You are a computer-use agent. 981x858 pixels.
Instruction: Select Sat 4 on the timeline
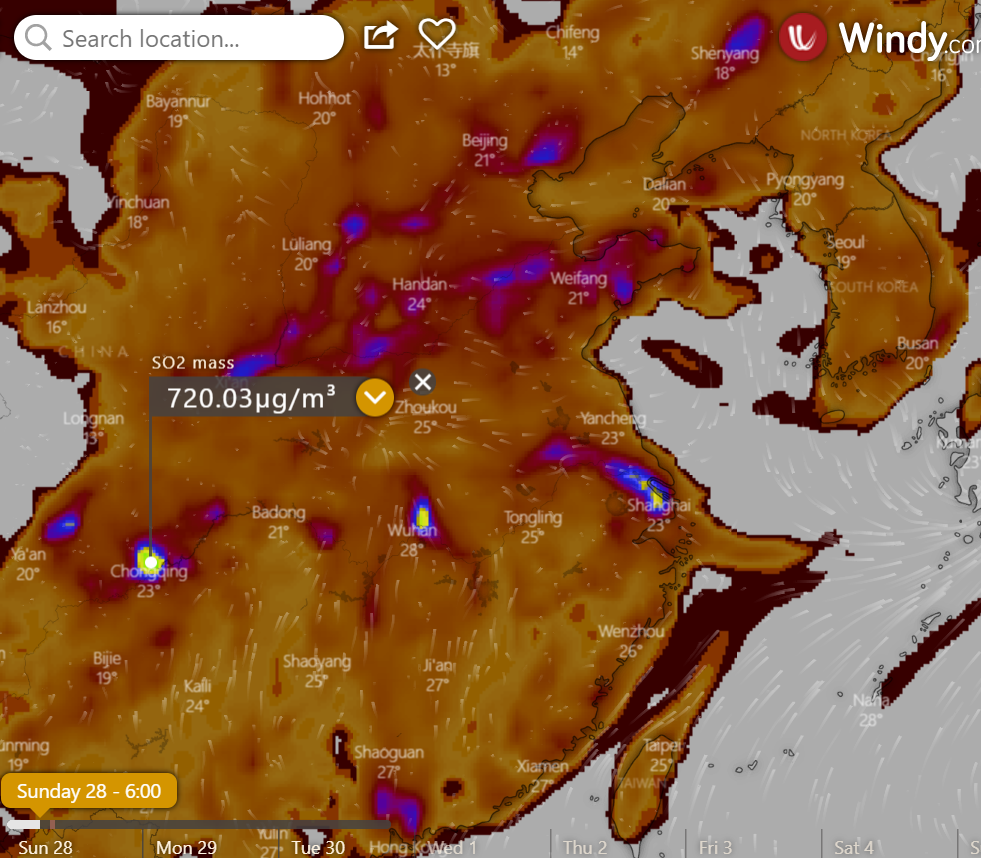click(x=853, y=847)
